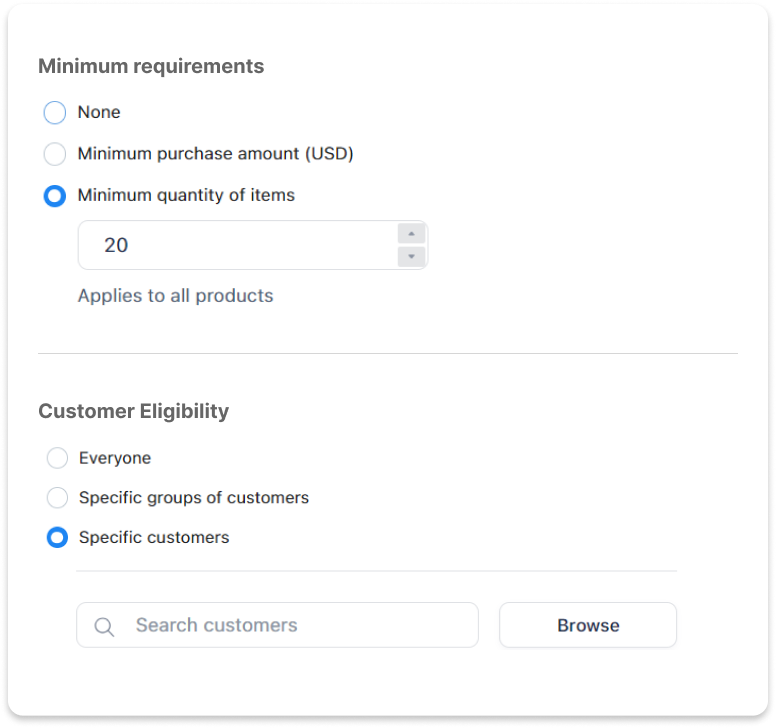Click the Customer Eligibility section heading

click(x=134, y=411)
